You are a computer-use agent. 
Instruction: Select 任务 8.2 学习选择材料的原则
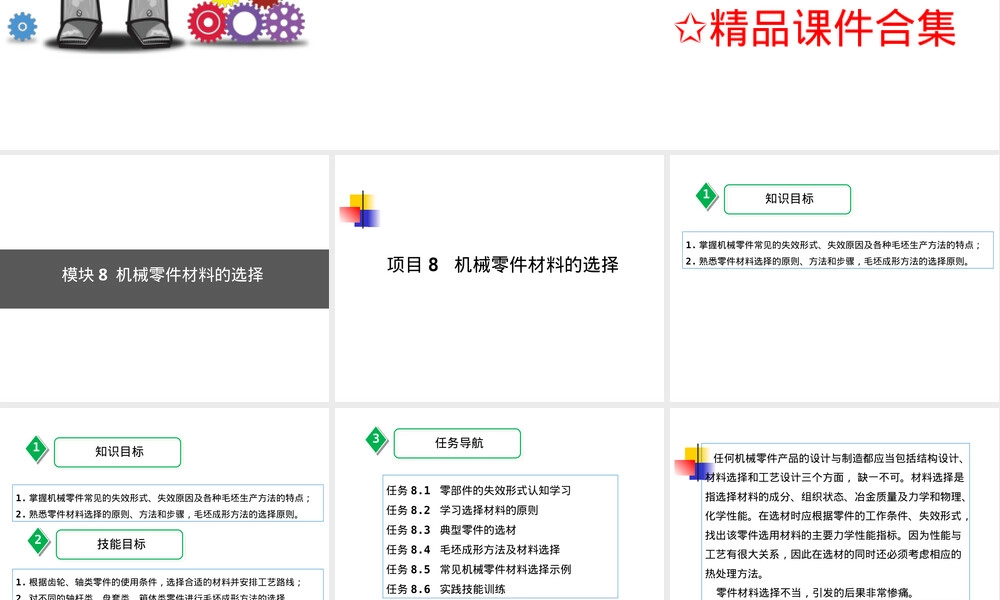tap(462, 510)
